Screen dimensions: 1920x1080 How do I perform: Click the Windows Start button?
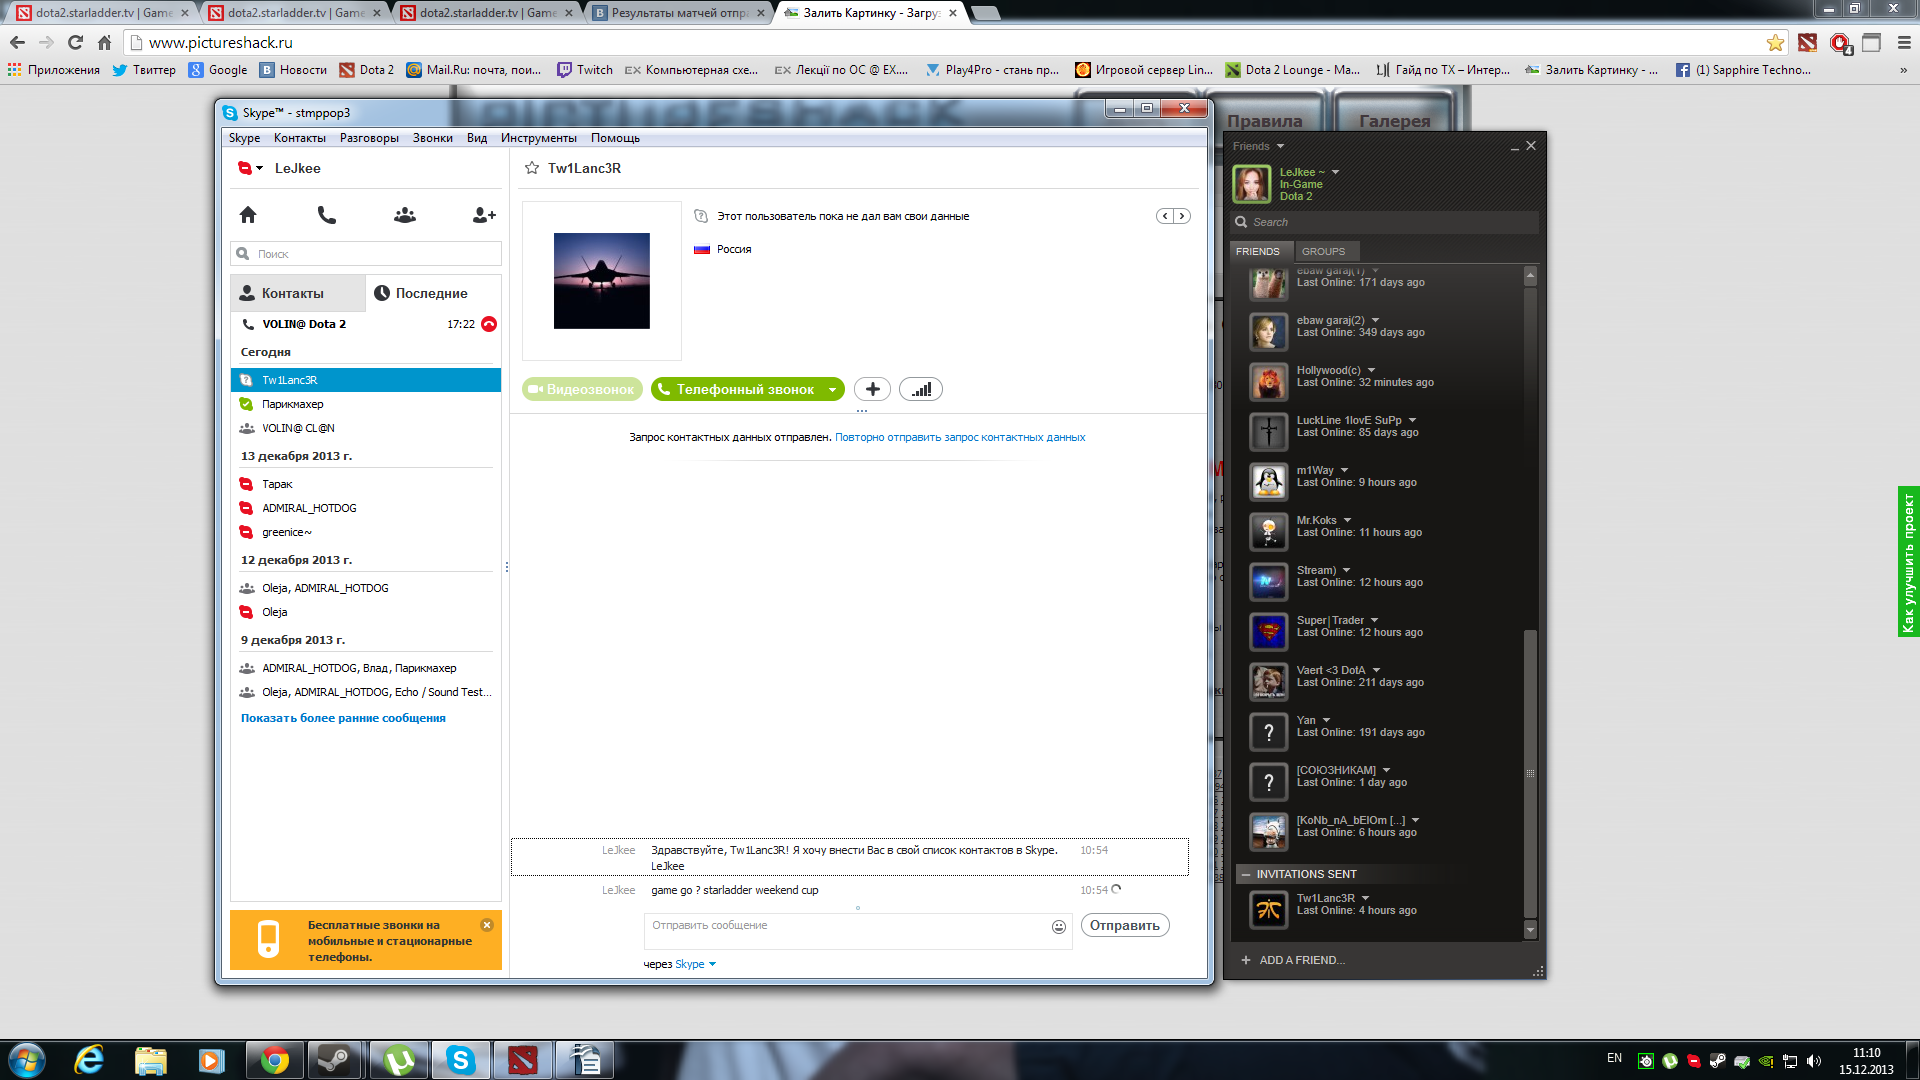27,1060
